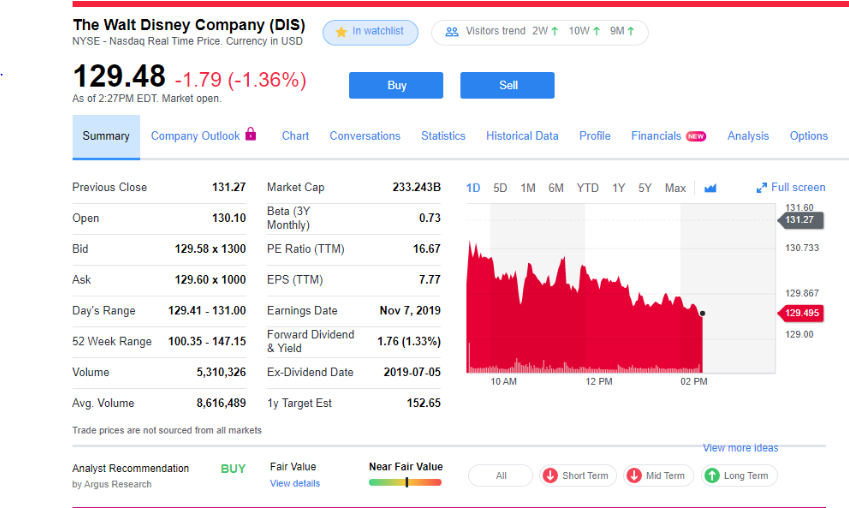Click the Ex-Dividend Date value 2019-07-05

tap(412, 372)
